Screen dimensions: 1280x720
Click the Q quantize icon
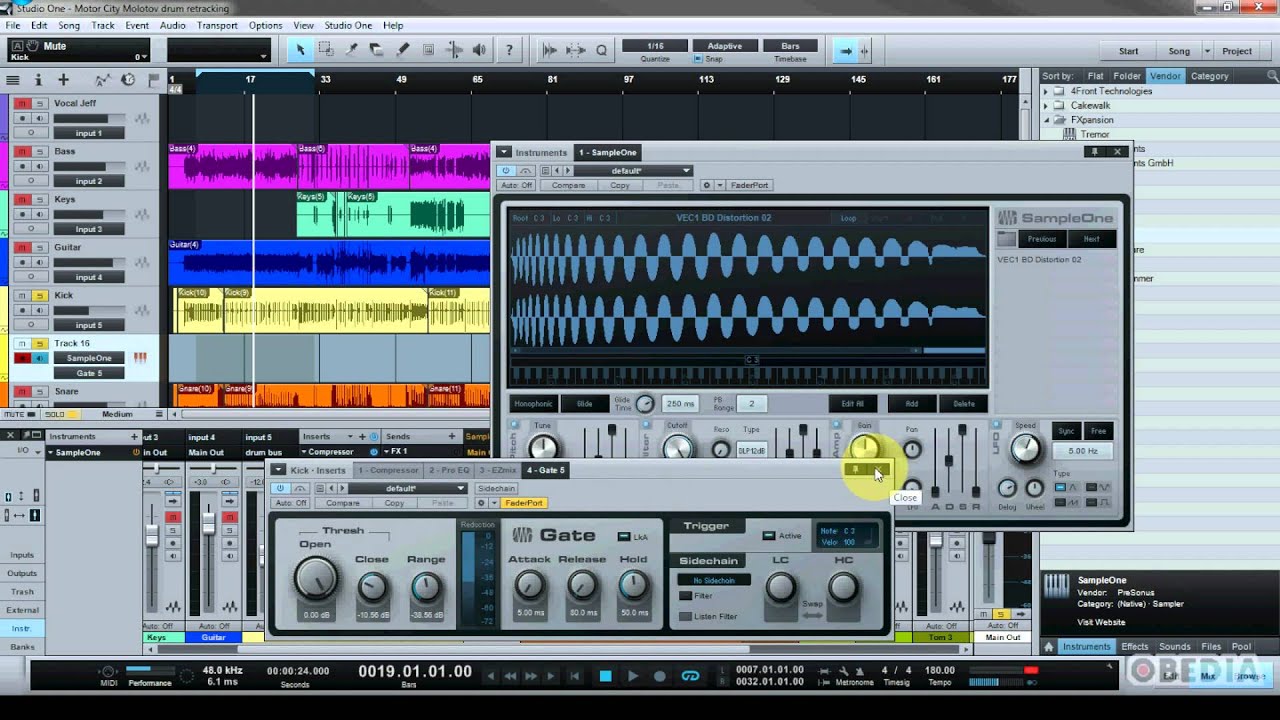coord(602,50)
